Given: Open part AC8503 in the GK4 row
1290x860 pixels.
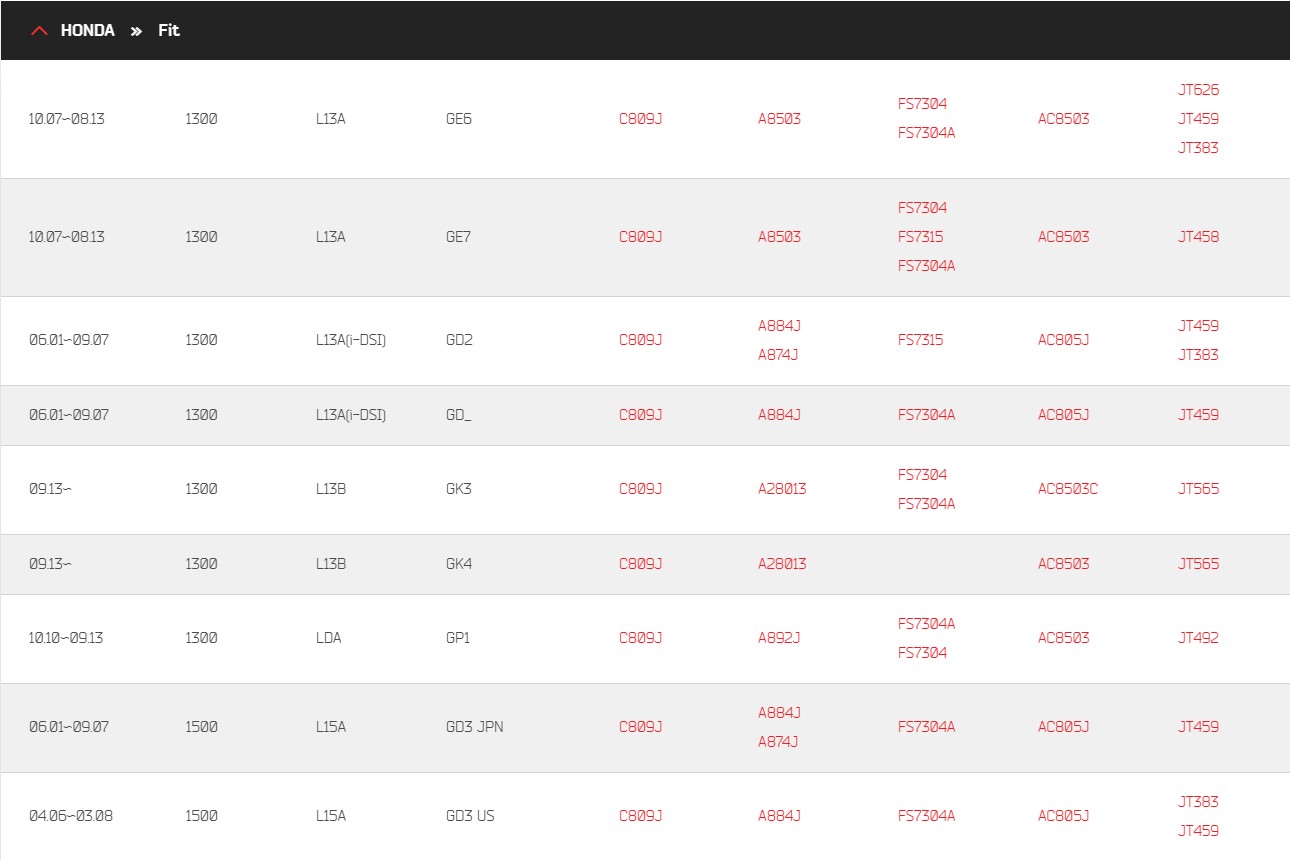Looking at the screenshot, I should (x=1064, y=564).
